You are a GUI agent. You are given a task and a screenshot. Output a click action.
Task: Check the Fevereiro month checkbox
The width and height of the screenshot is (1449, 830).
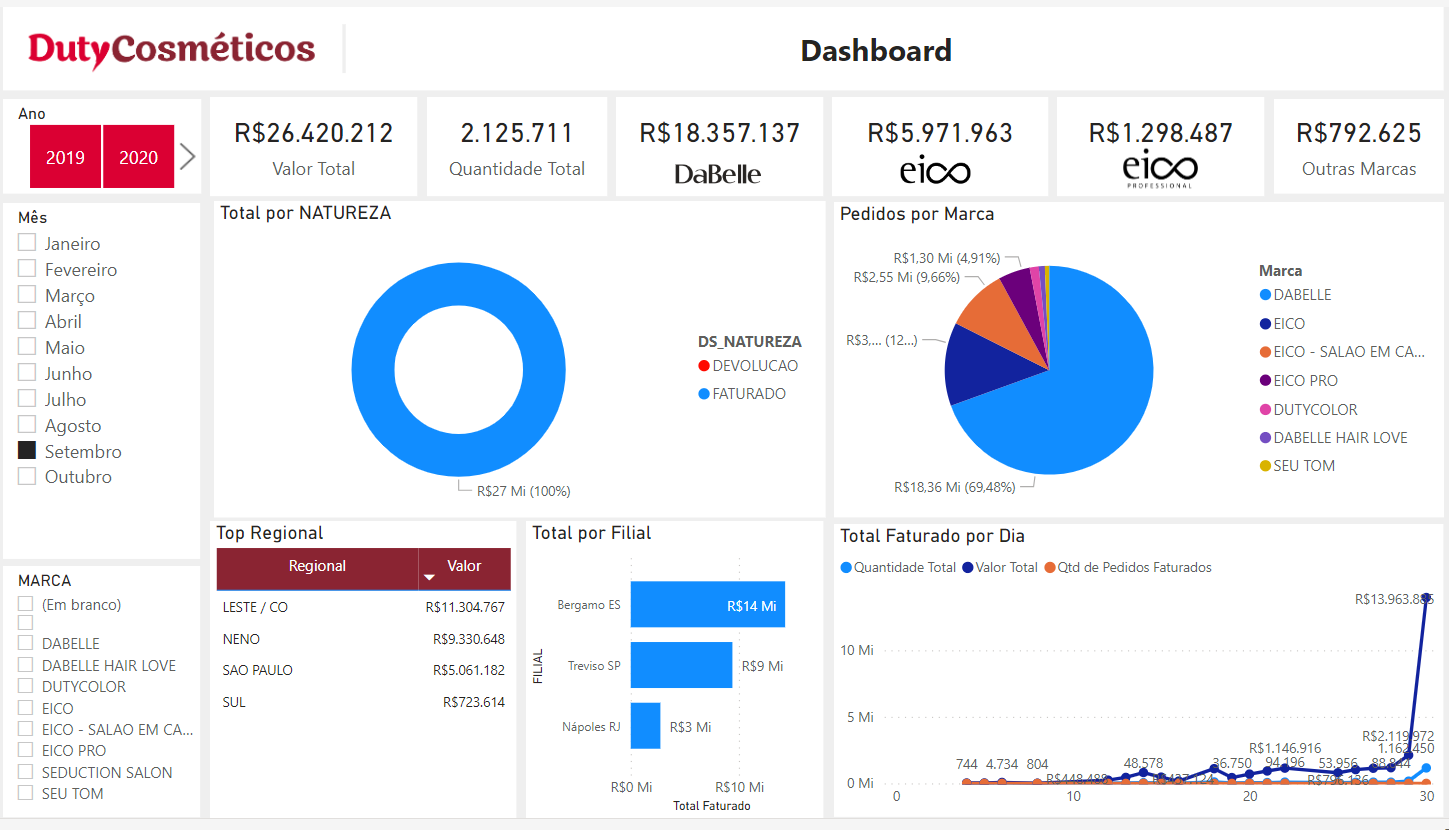click(x=27, y=269)
